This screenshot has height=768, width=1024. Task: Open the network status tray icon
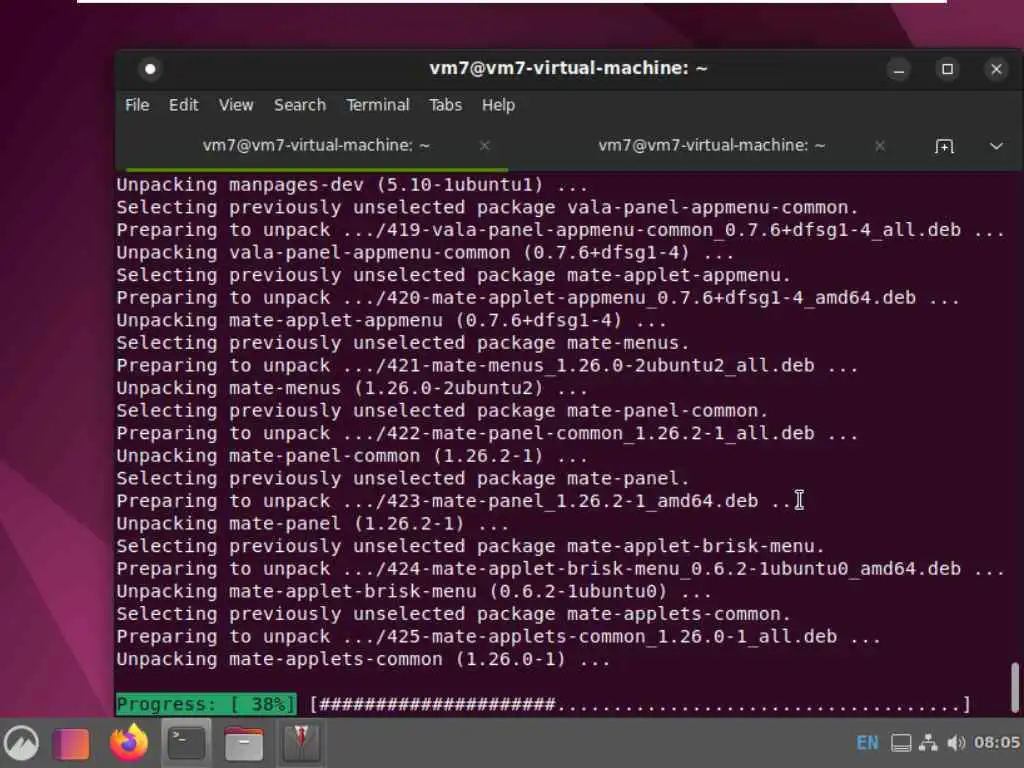(x=928, y=743)
